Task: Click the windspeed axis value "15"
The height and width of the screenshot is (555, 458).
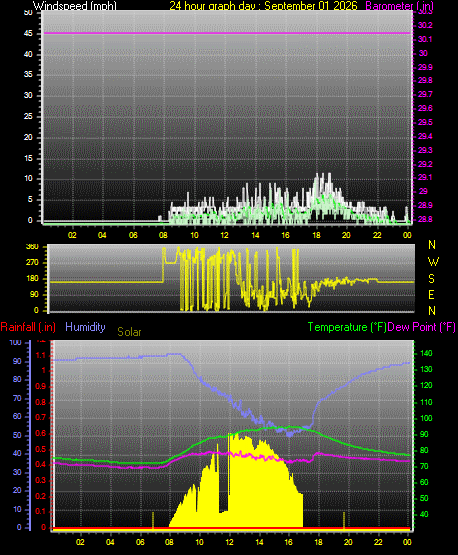Action: pyautogui.click(x=28, y=158)
